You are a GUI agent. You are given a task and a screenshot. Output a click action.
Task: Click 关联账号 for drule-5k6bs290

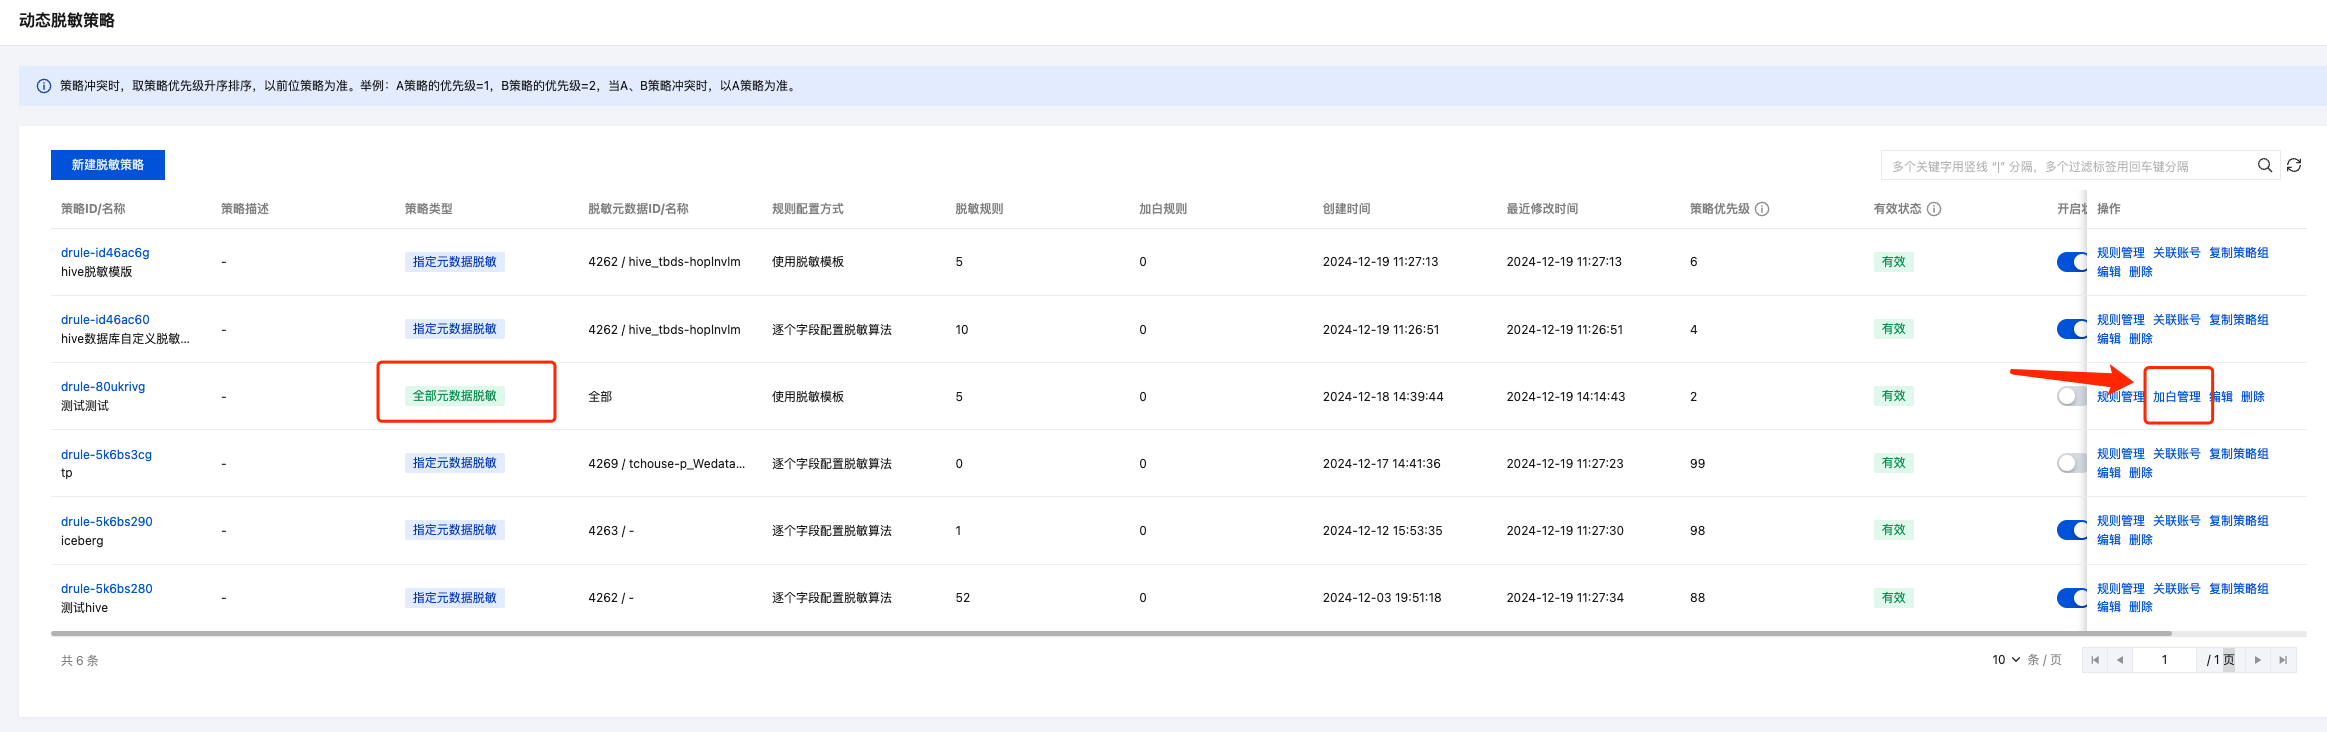pos(2177,521)
